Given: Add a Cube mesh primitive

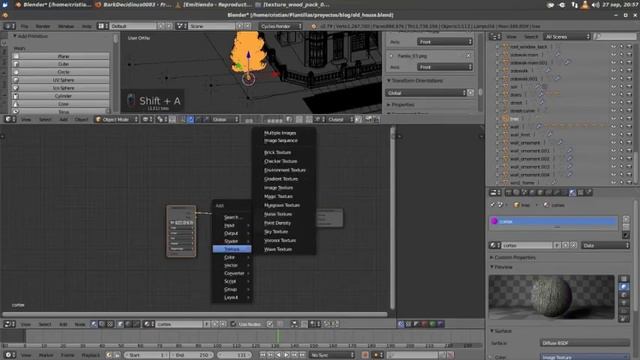Looking at the screenshot, I should pos(60,64).
